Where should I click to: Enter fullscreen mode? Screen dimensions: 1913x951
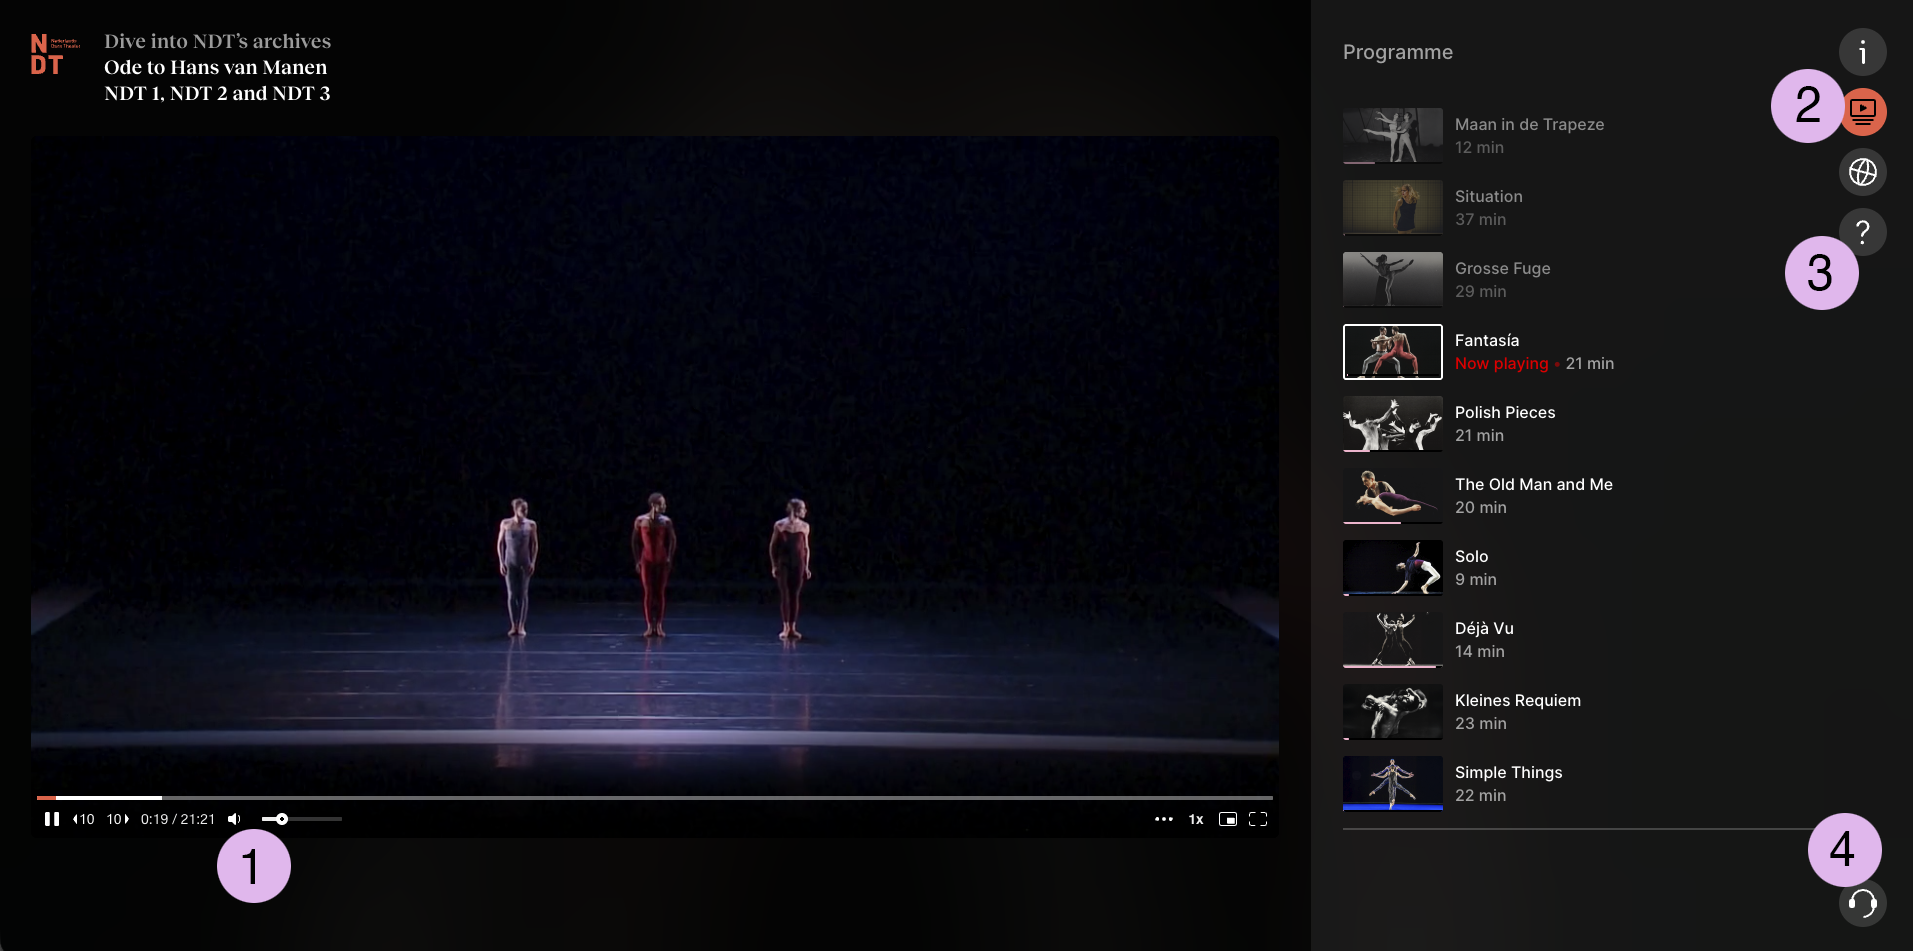[x=1258, y=819]
